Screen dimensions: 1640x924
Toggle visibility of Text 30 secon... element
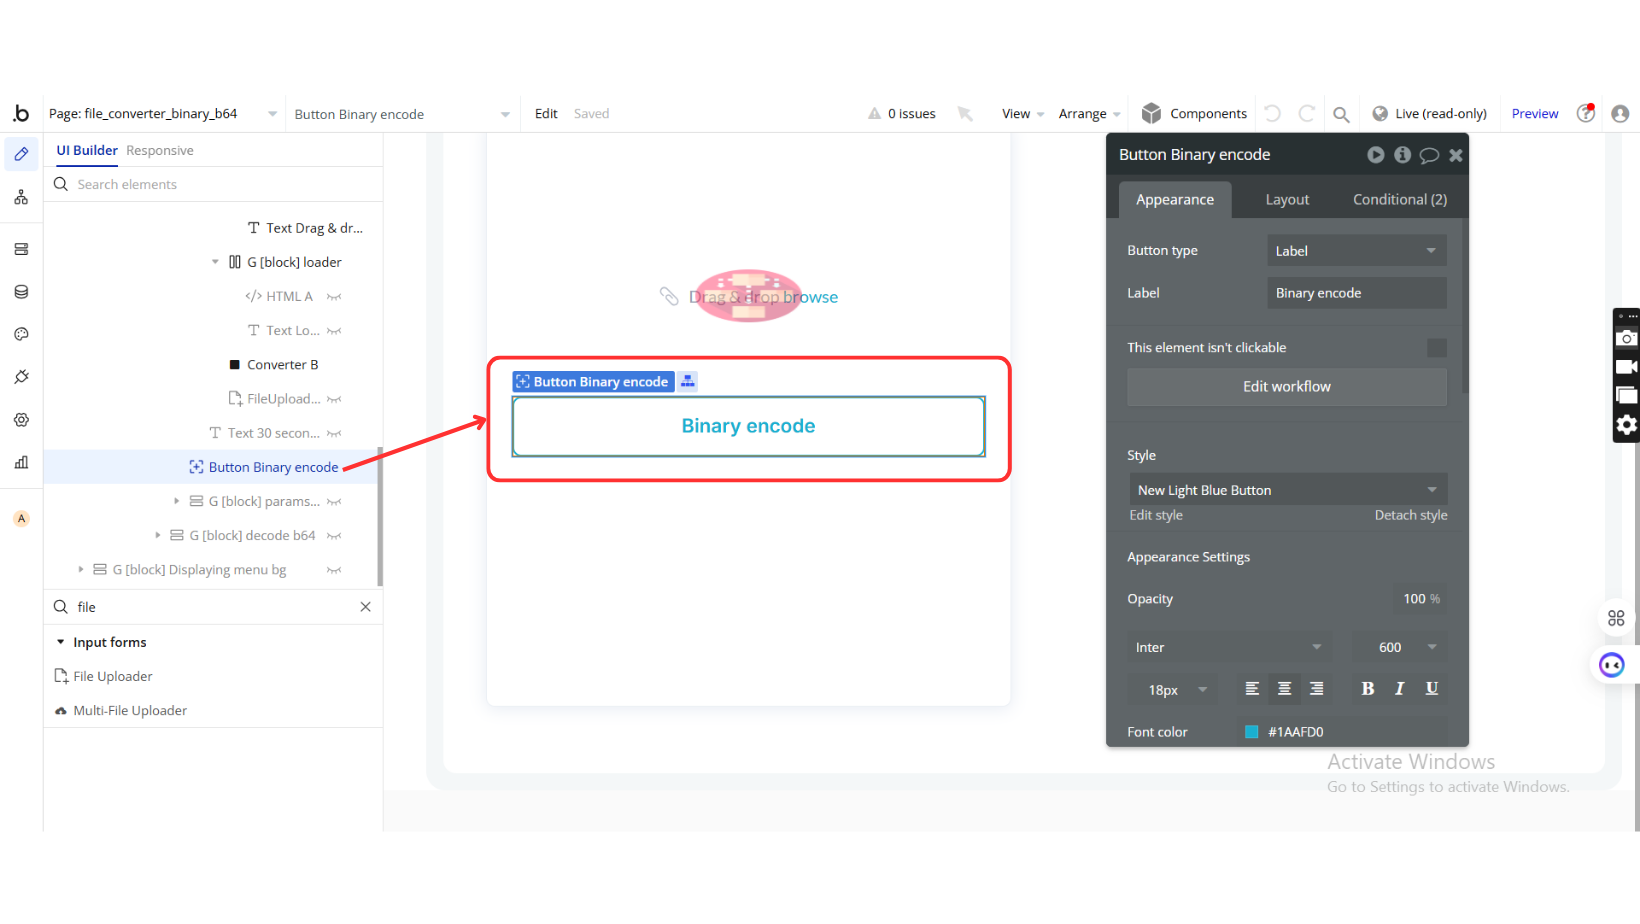pos(334,433)
